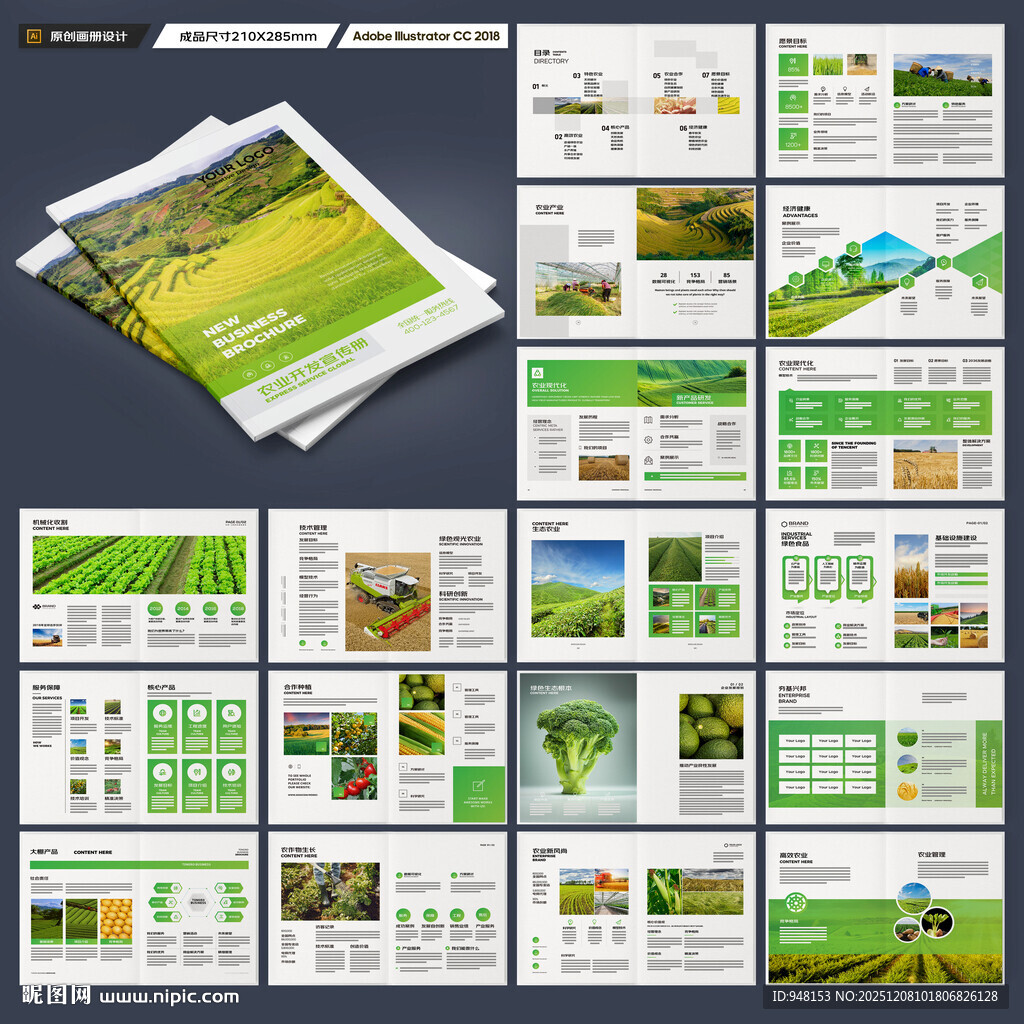1024x1024 pixels.
Task: Open the greenhouse workers photo
Action: [x=578, y=289]
